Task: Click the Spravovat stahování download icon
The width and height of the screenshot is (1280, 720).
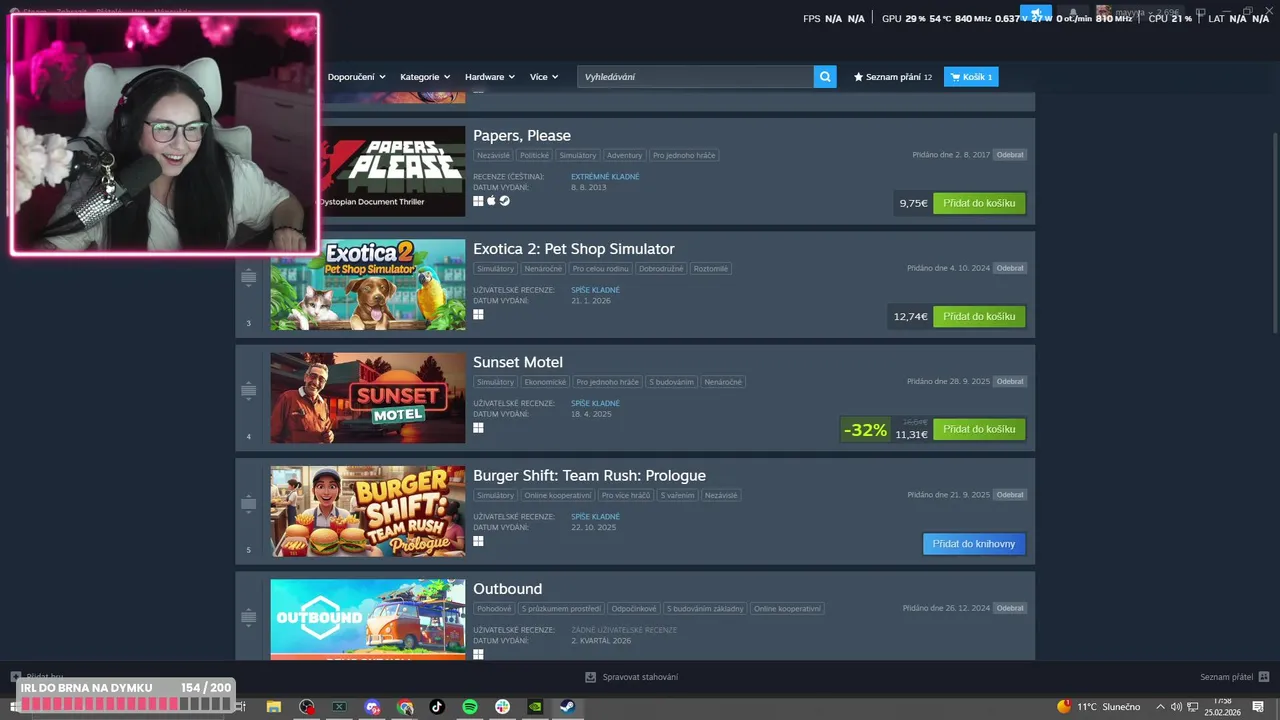Action: pos(590,677)
